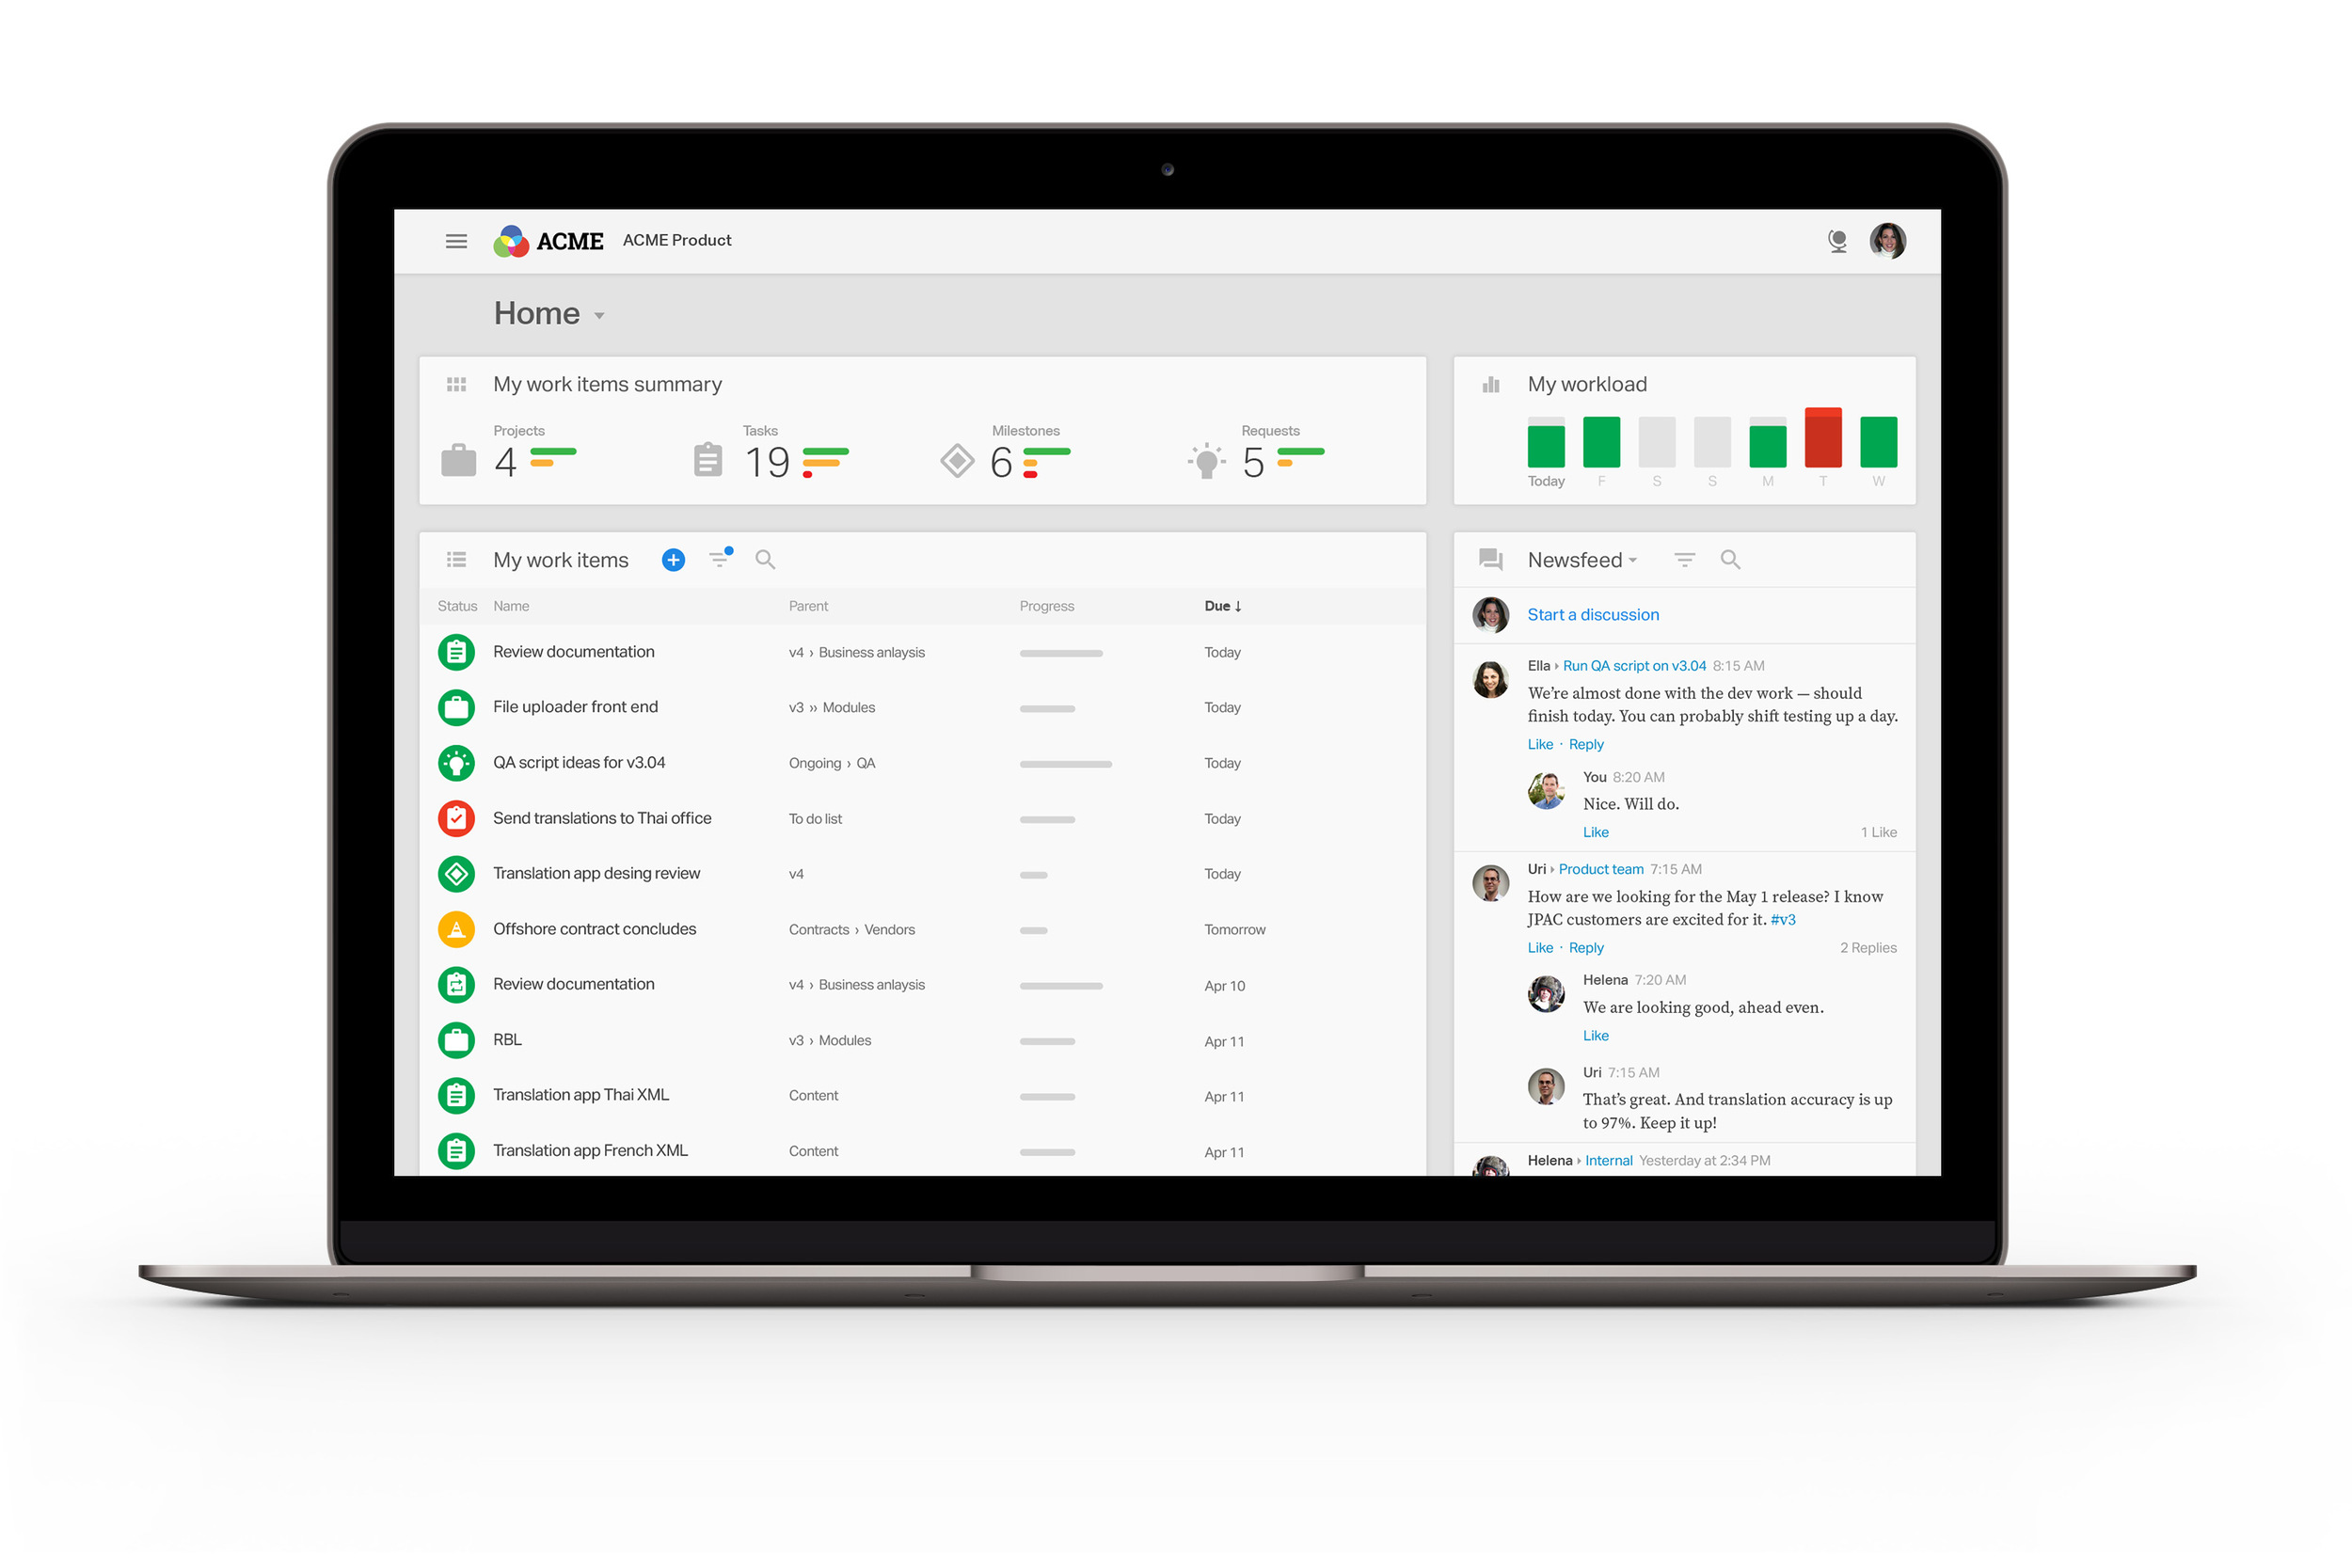Click the offshore contract warning icon

pos(458,929)
